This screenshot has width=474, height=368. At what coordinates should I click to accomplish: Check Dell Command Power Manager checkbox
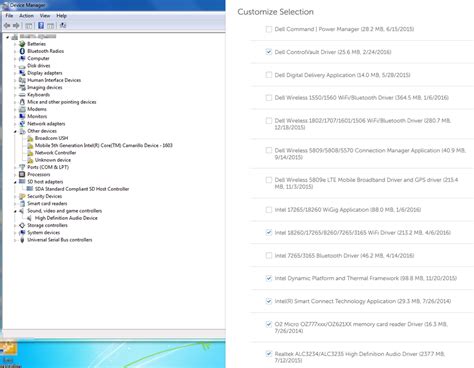point(269,29)
